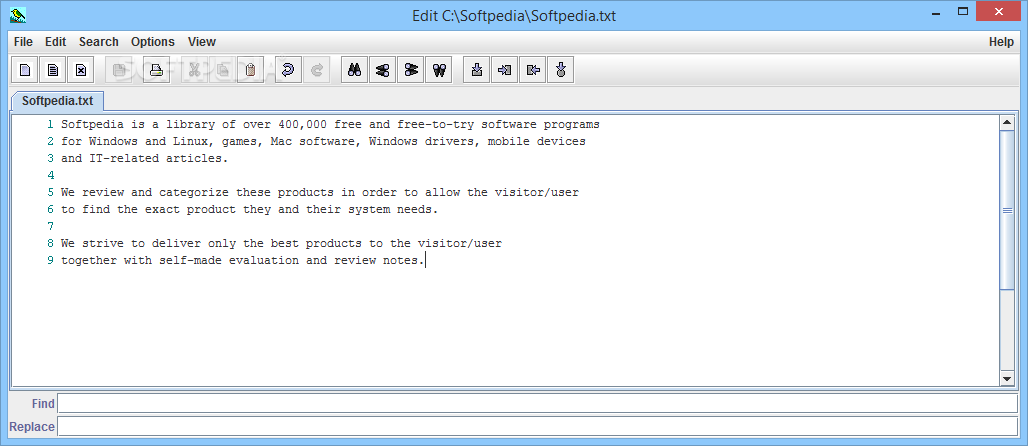1028x446 pixels.
Task: Click the vertical scrollbar up arrow
Action: [x=1007, y=123]
